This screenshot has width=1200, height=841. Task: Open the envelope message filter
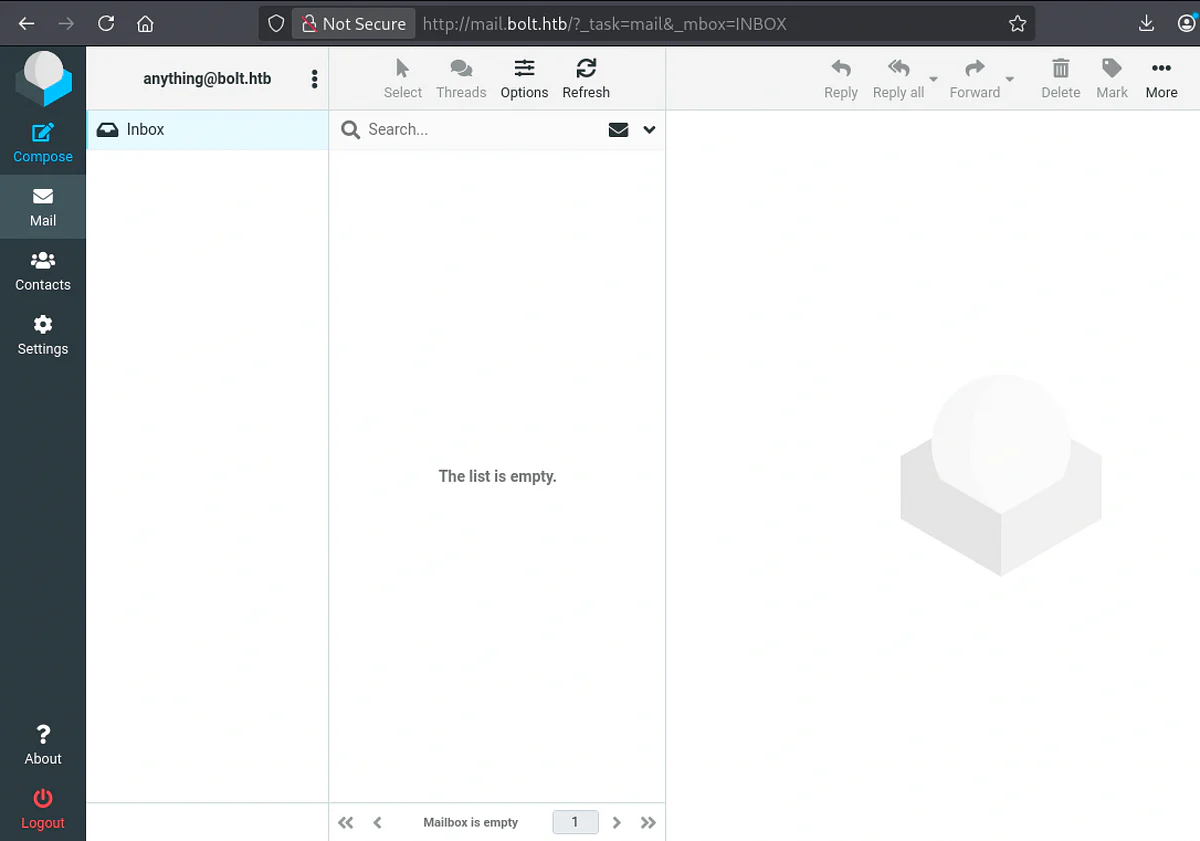pos(619,129)
